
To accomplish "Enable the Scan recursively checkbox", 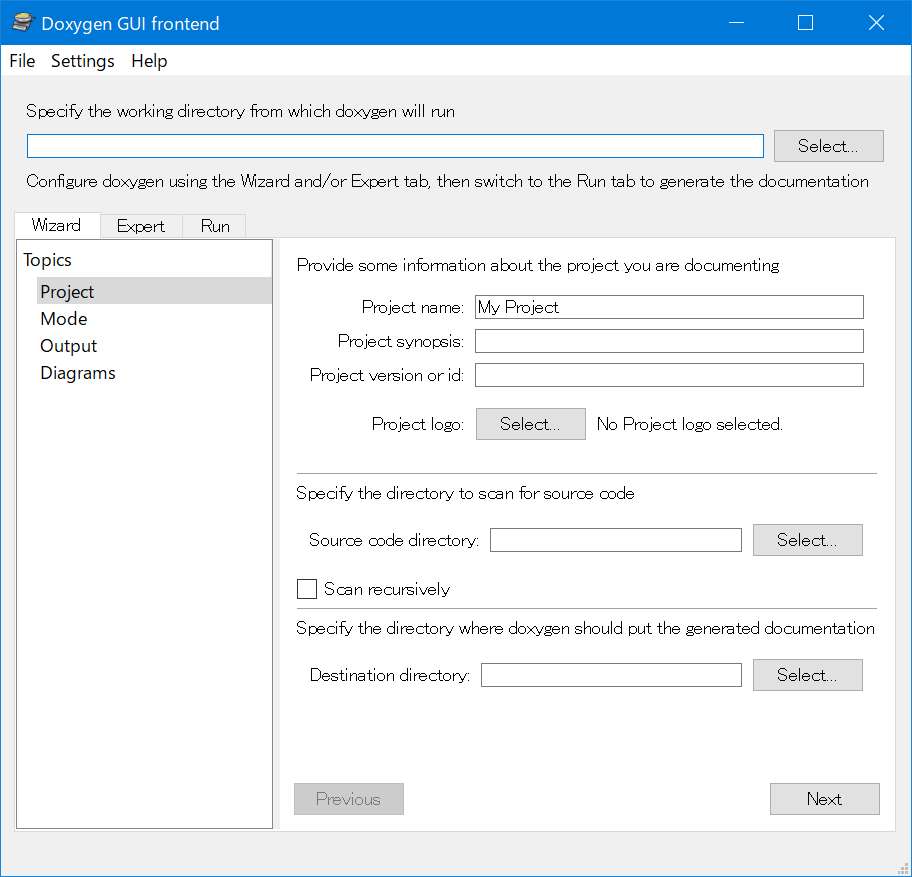I will 307,589.
